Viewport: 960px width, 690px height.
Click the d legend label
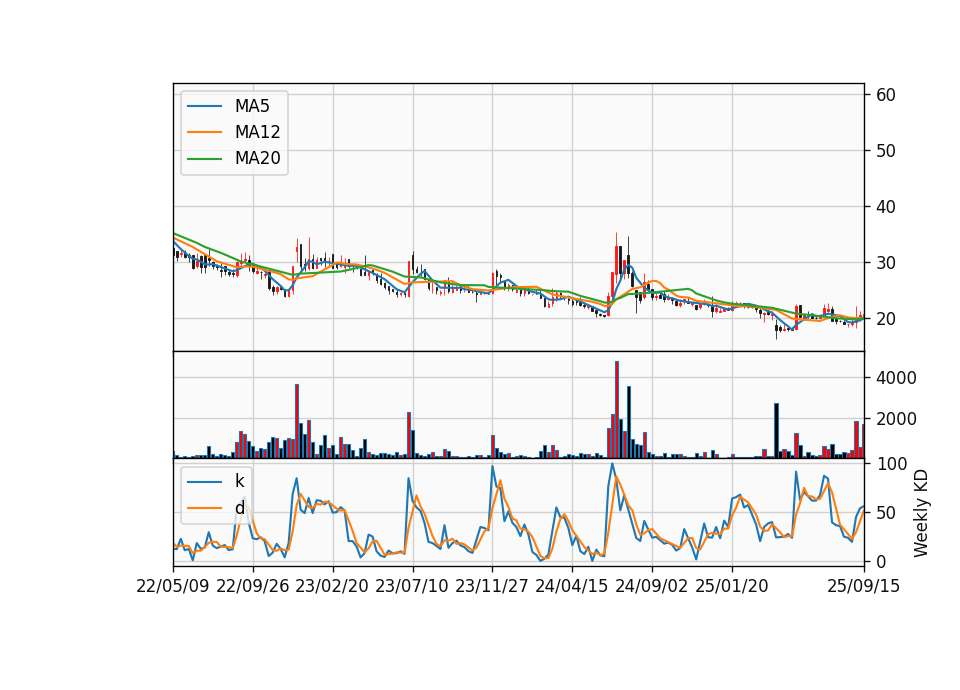coord(239,508)
